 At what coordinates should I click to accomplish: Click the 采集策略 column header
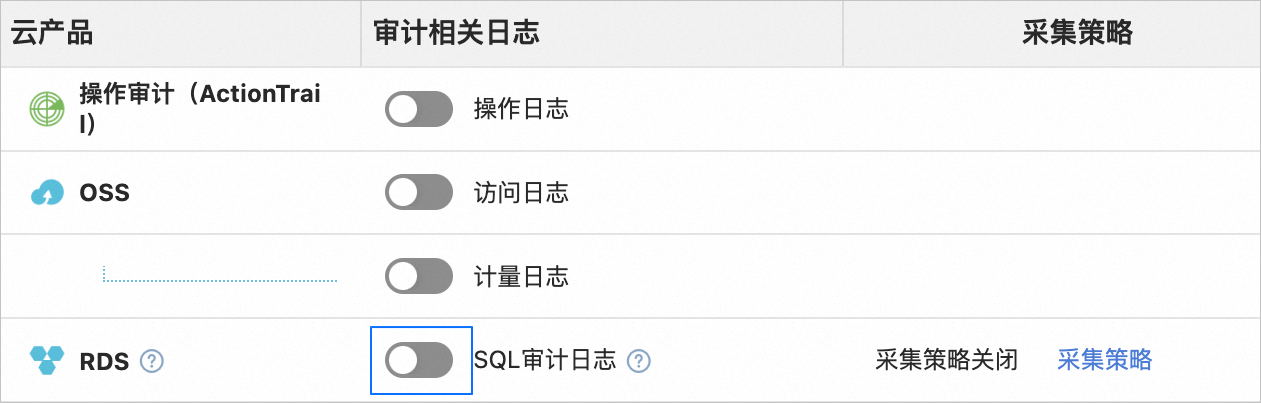(1077, 33)
